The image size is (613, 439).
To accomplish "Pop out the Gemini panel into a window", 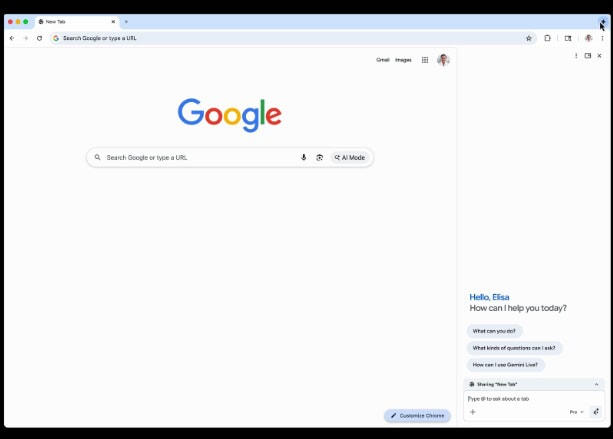I will pyautogui.click(x=588, y=56).
